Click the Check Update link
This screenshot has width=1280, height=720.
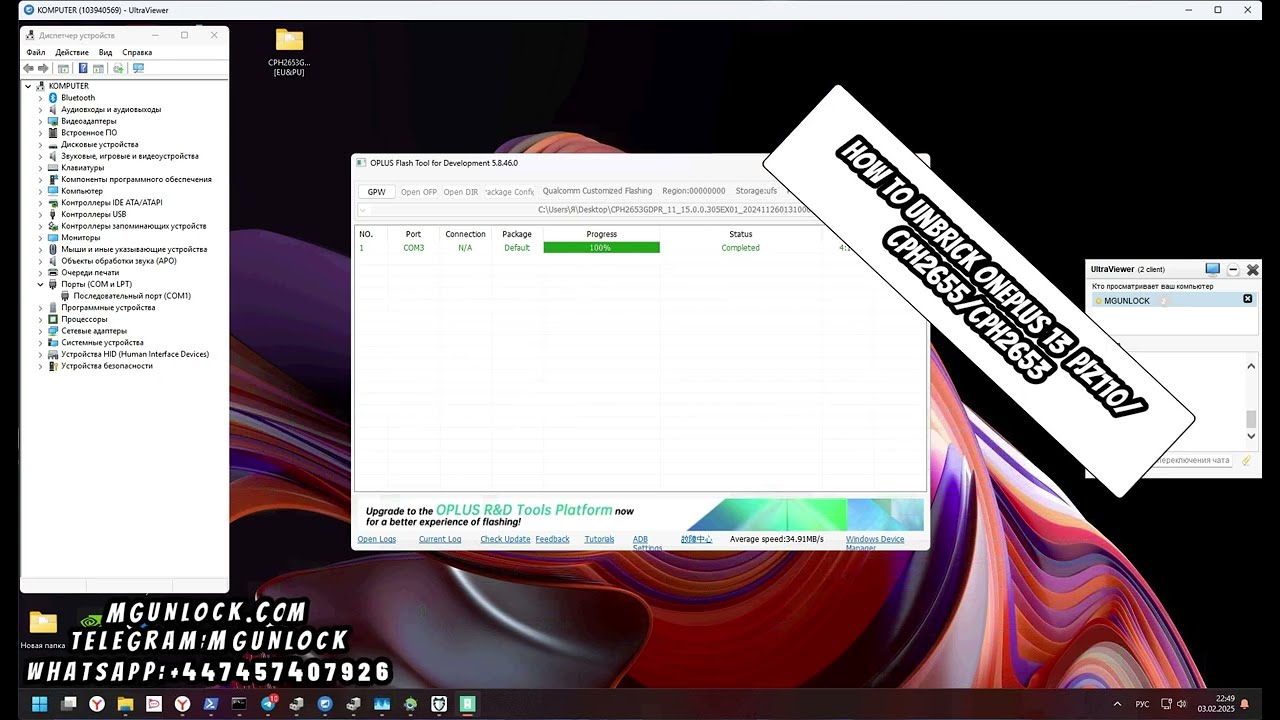click(505, 539)
